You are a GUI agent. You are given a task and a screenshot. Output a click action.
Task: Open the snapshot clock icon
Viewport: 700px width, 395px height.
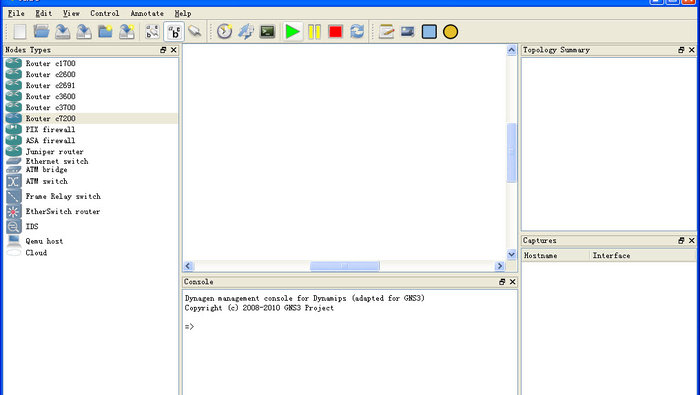point(225,32)
